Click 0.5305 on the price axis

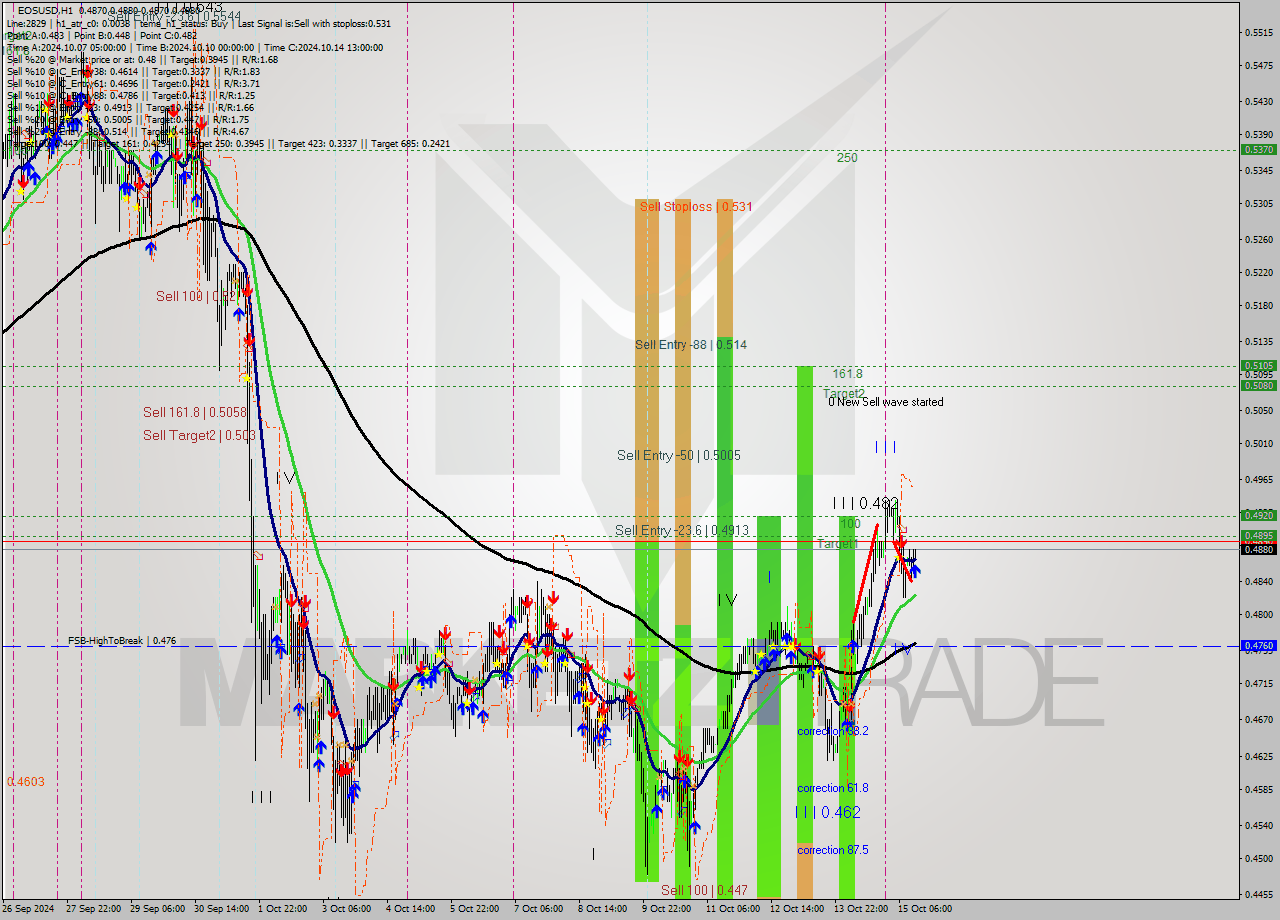[x=1258, y=203]
